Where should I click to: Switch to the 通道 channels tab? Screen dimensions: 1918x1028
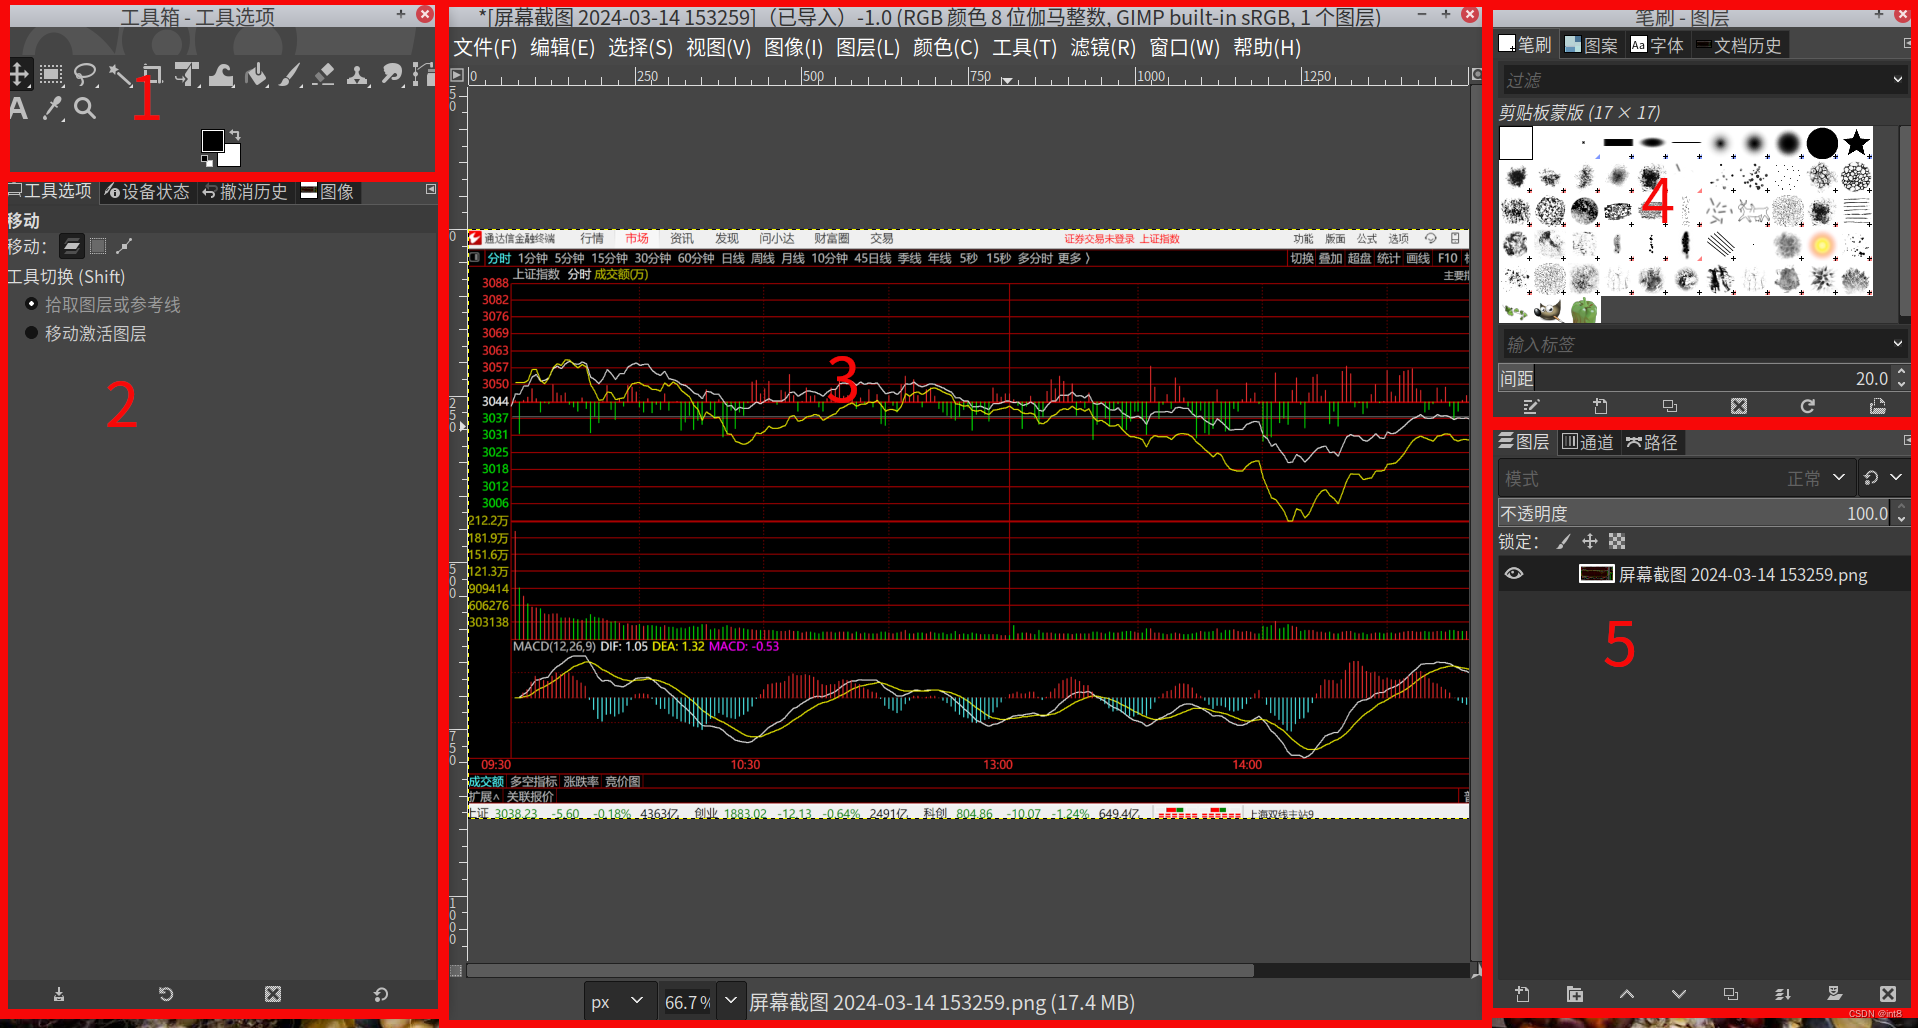click(1587, 442)
